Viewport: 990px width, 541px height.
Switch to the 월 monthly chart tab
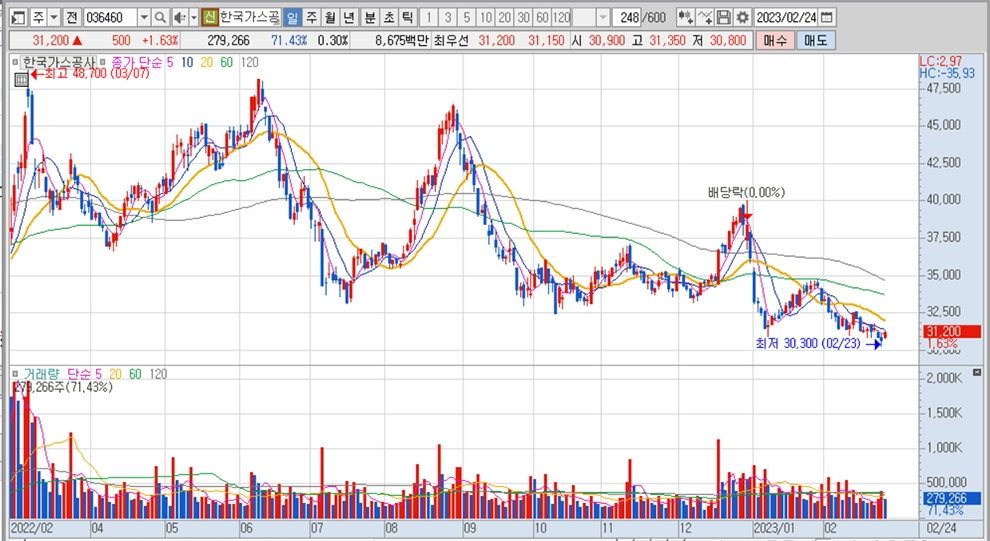(329, 18)
